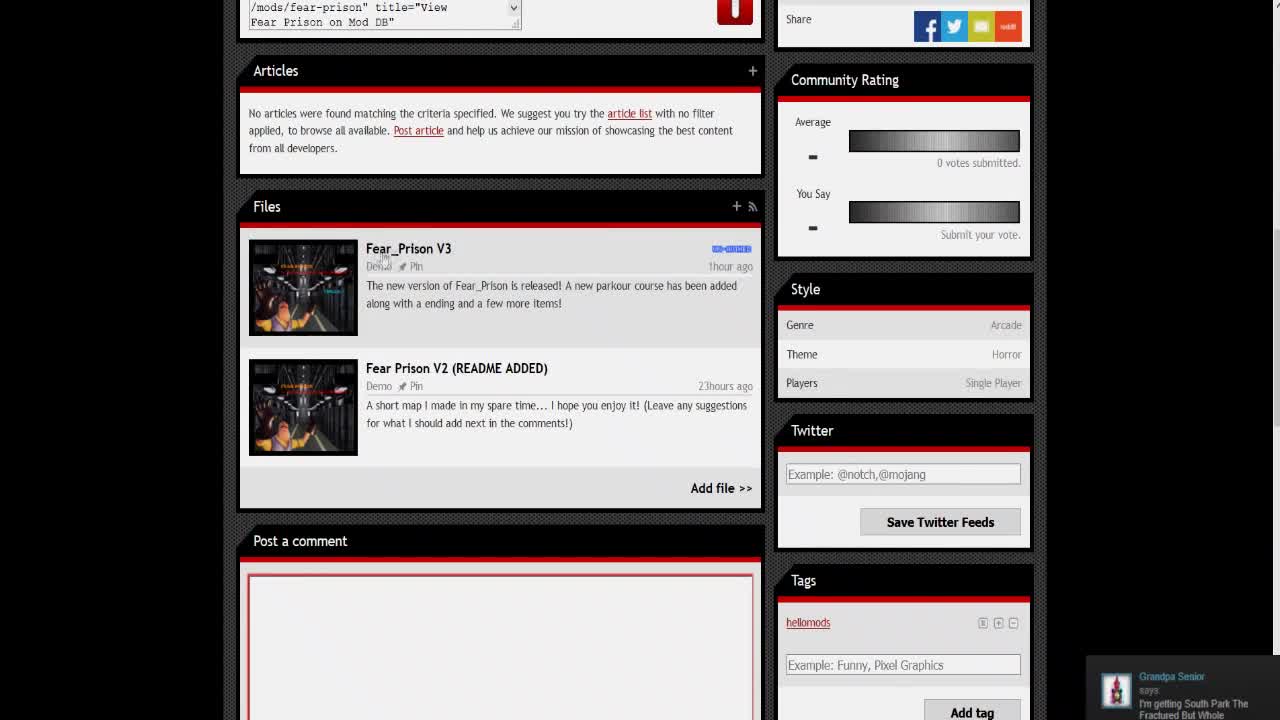
Task: Open the Files RSS feed icon
Action: (753, 207)
